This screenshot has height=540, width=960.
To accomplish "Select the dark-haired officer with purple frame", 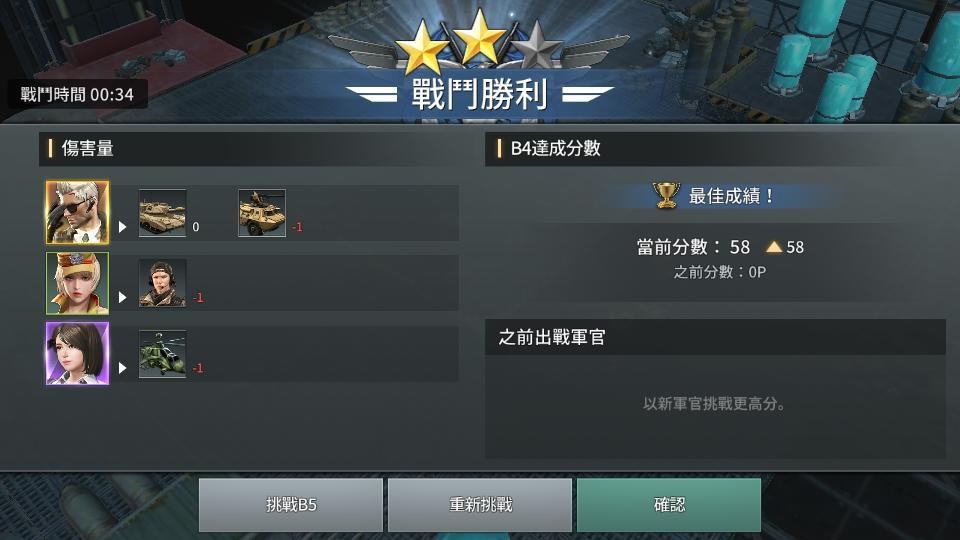I will pyautogui.click(x=77, y=353).
